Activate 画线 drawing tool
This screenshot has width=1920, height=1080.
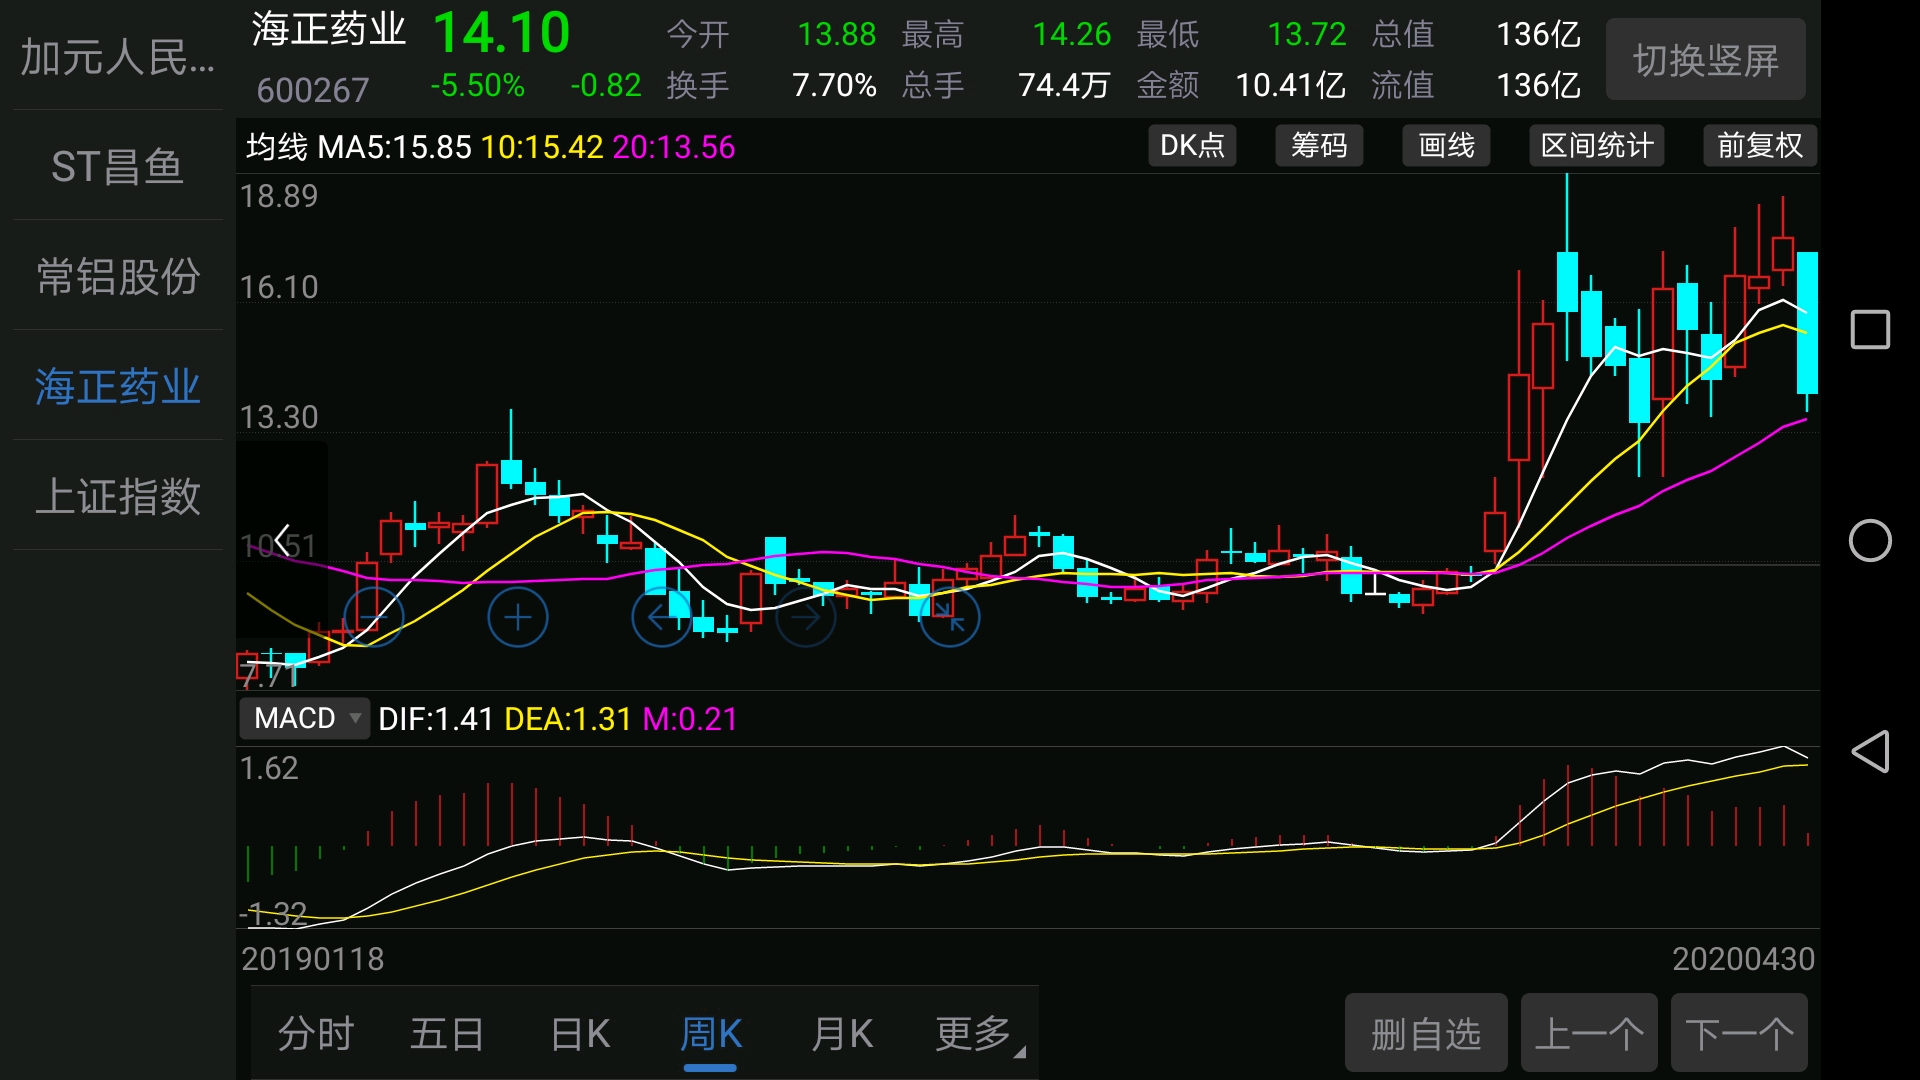[1446, 146]
